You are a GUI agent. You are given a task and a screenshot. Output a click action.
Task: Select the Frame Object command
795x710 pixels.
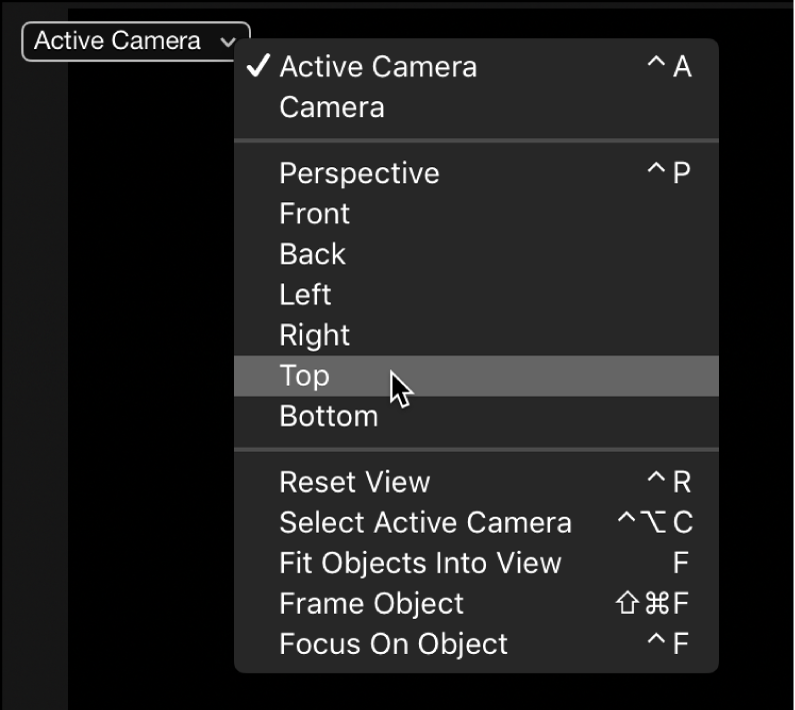click(371, 604)
